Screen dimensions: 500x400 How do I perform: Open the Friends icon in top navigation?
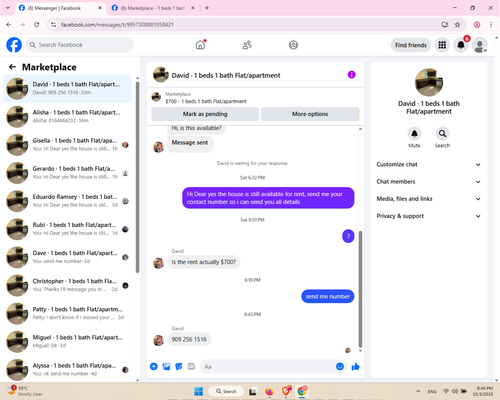pos(247,45)
